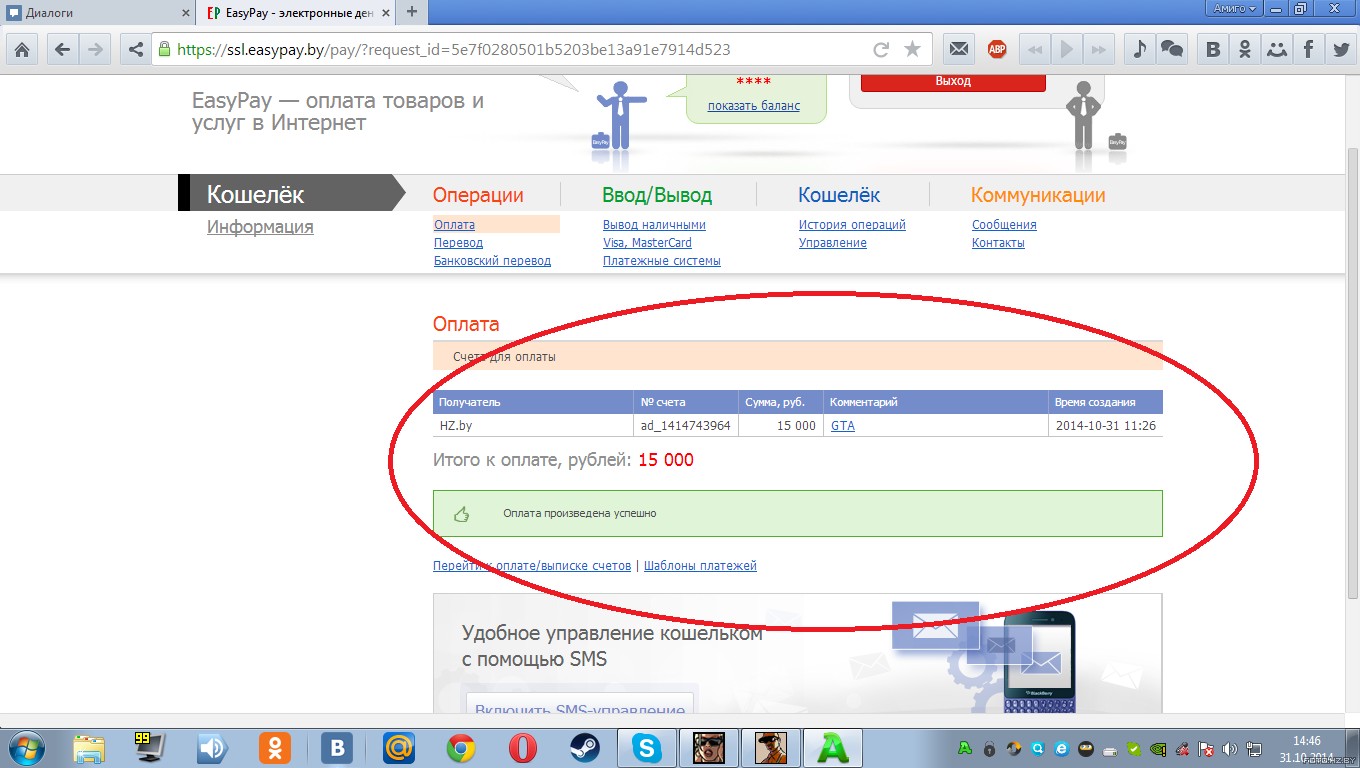Screen dimensions: 1360x768
Task: Open the Платежные системы link
Action: [x=661, y=261]
